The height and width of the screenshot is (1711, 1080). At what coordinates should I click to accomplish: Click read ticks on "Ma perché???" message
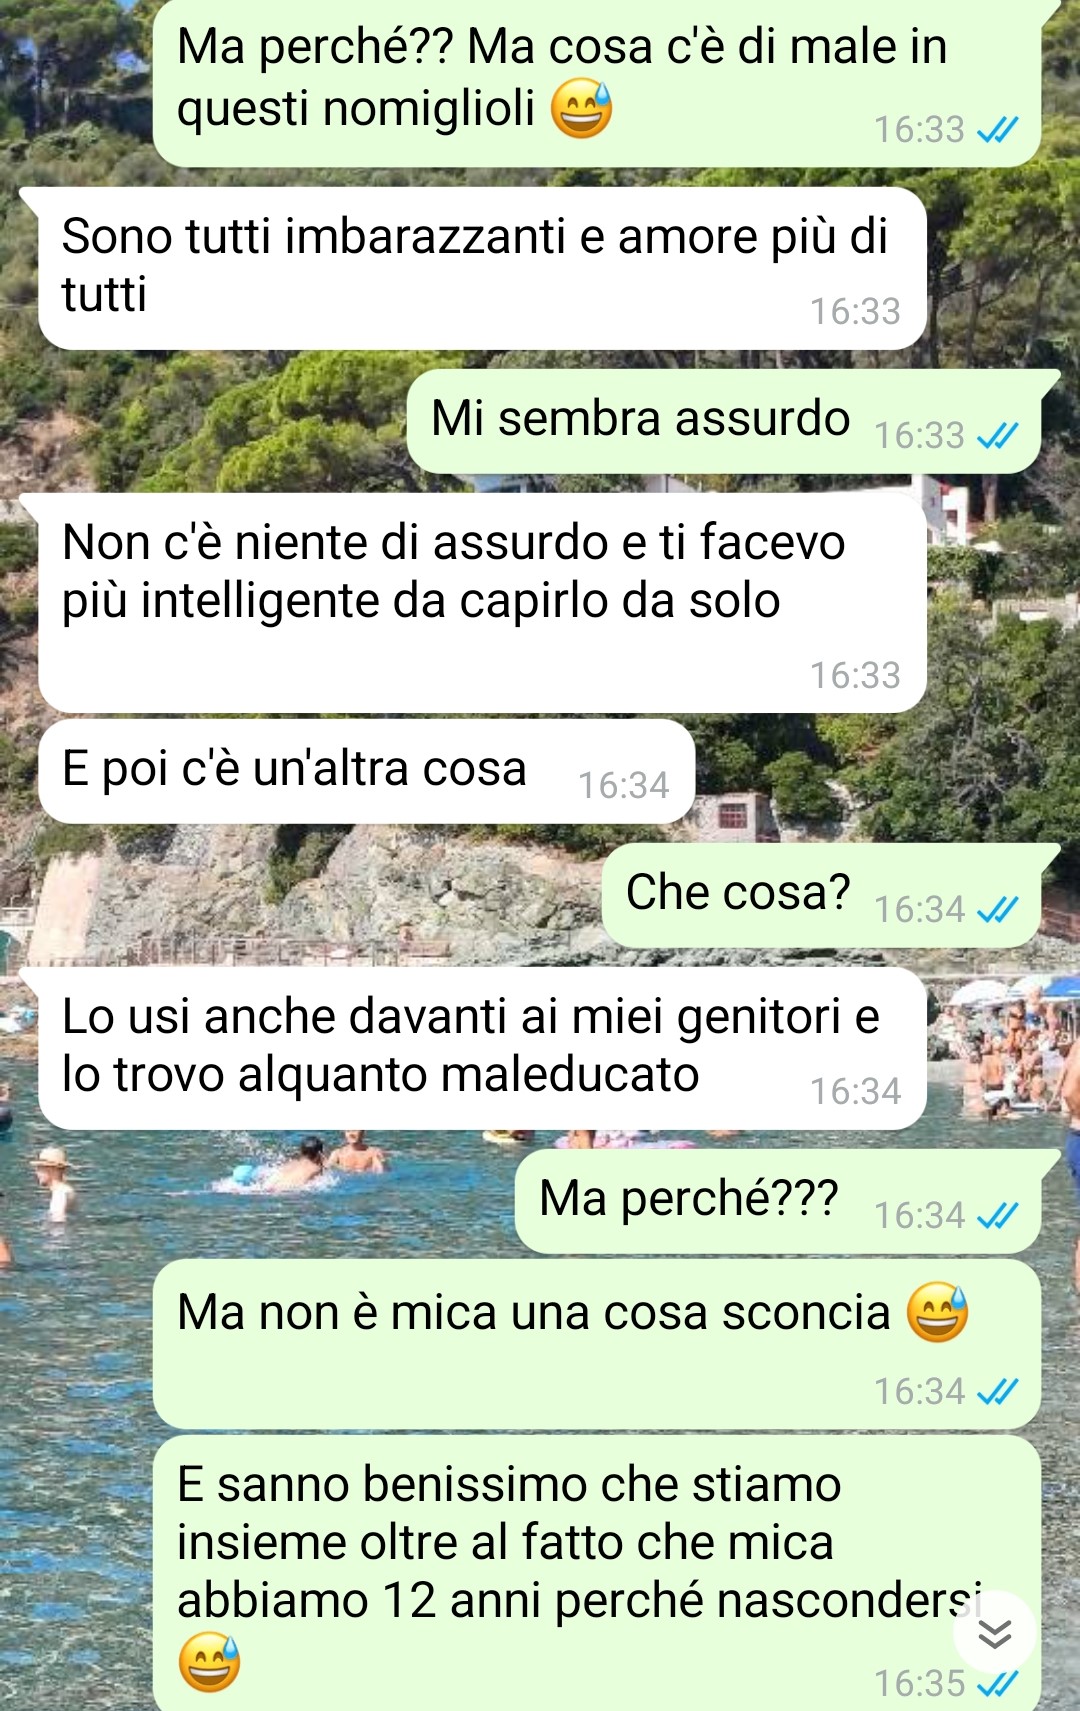coord(997,1216)
